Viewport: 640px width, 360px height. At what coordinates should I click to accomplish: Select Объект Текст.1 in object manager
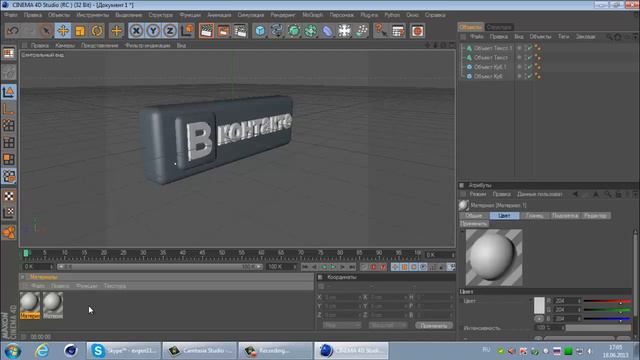[x=493, y=48]
